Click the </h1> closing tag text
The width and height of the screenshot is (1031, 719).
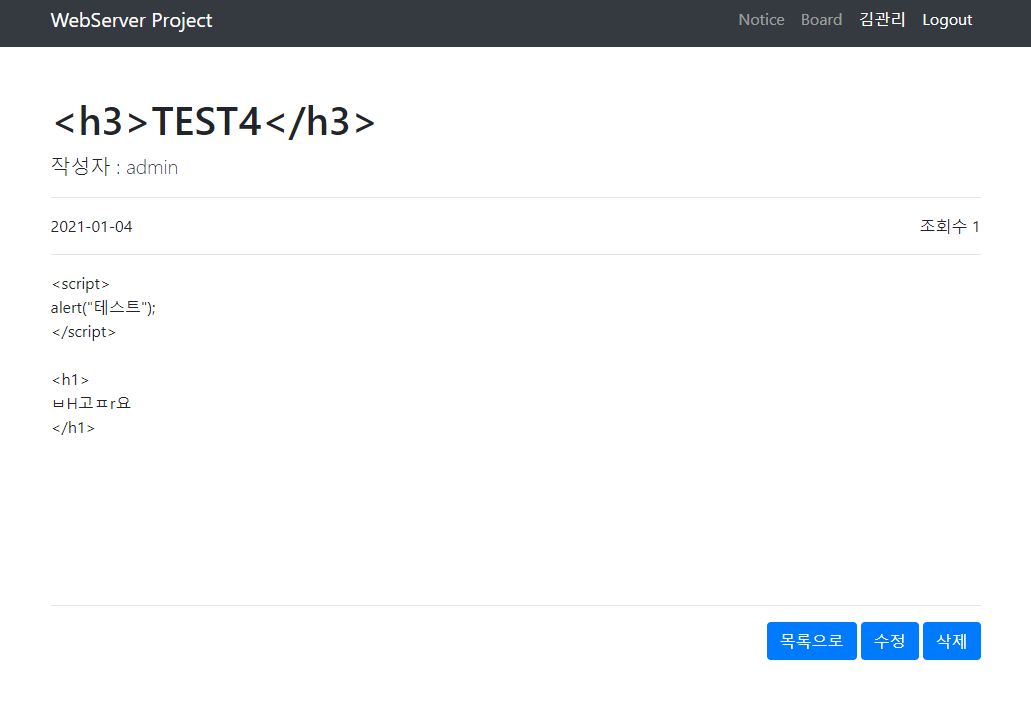73,428
